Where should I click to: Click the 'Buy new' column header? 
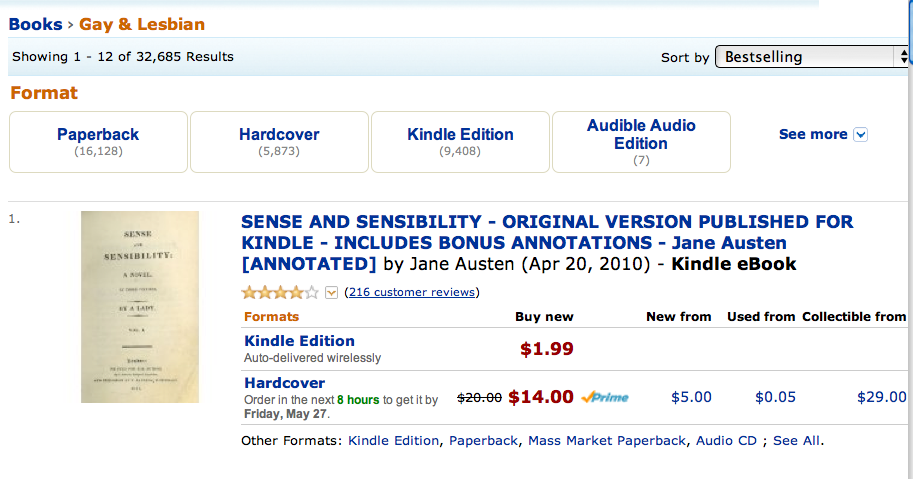544,317
